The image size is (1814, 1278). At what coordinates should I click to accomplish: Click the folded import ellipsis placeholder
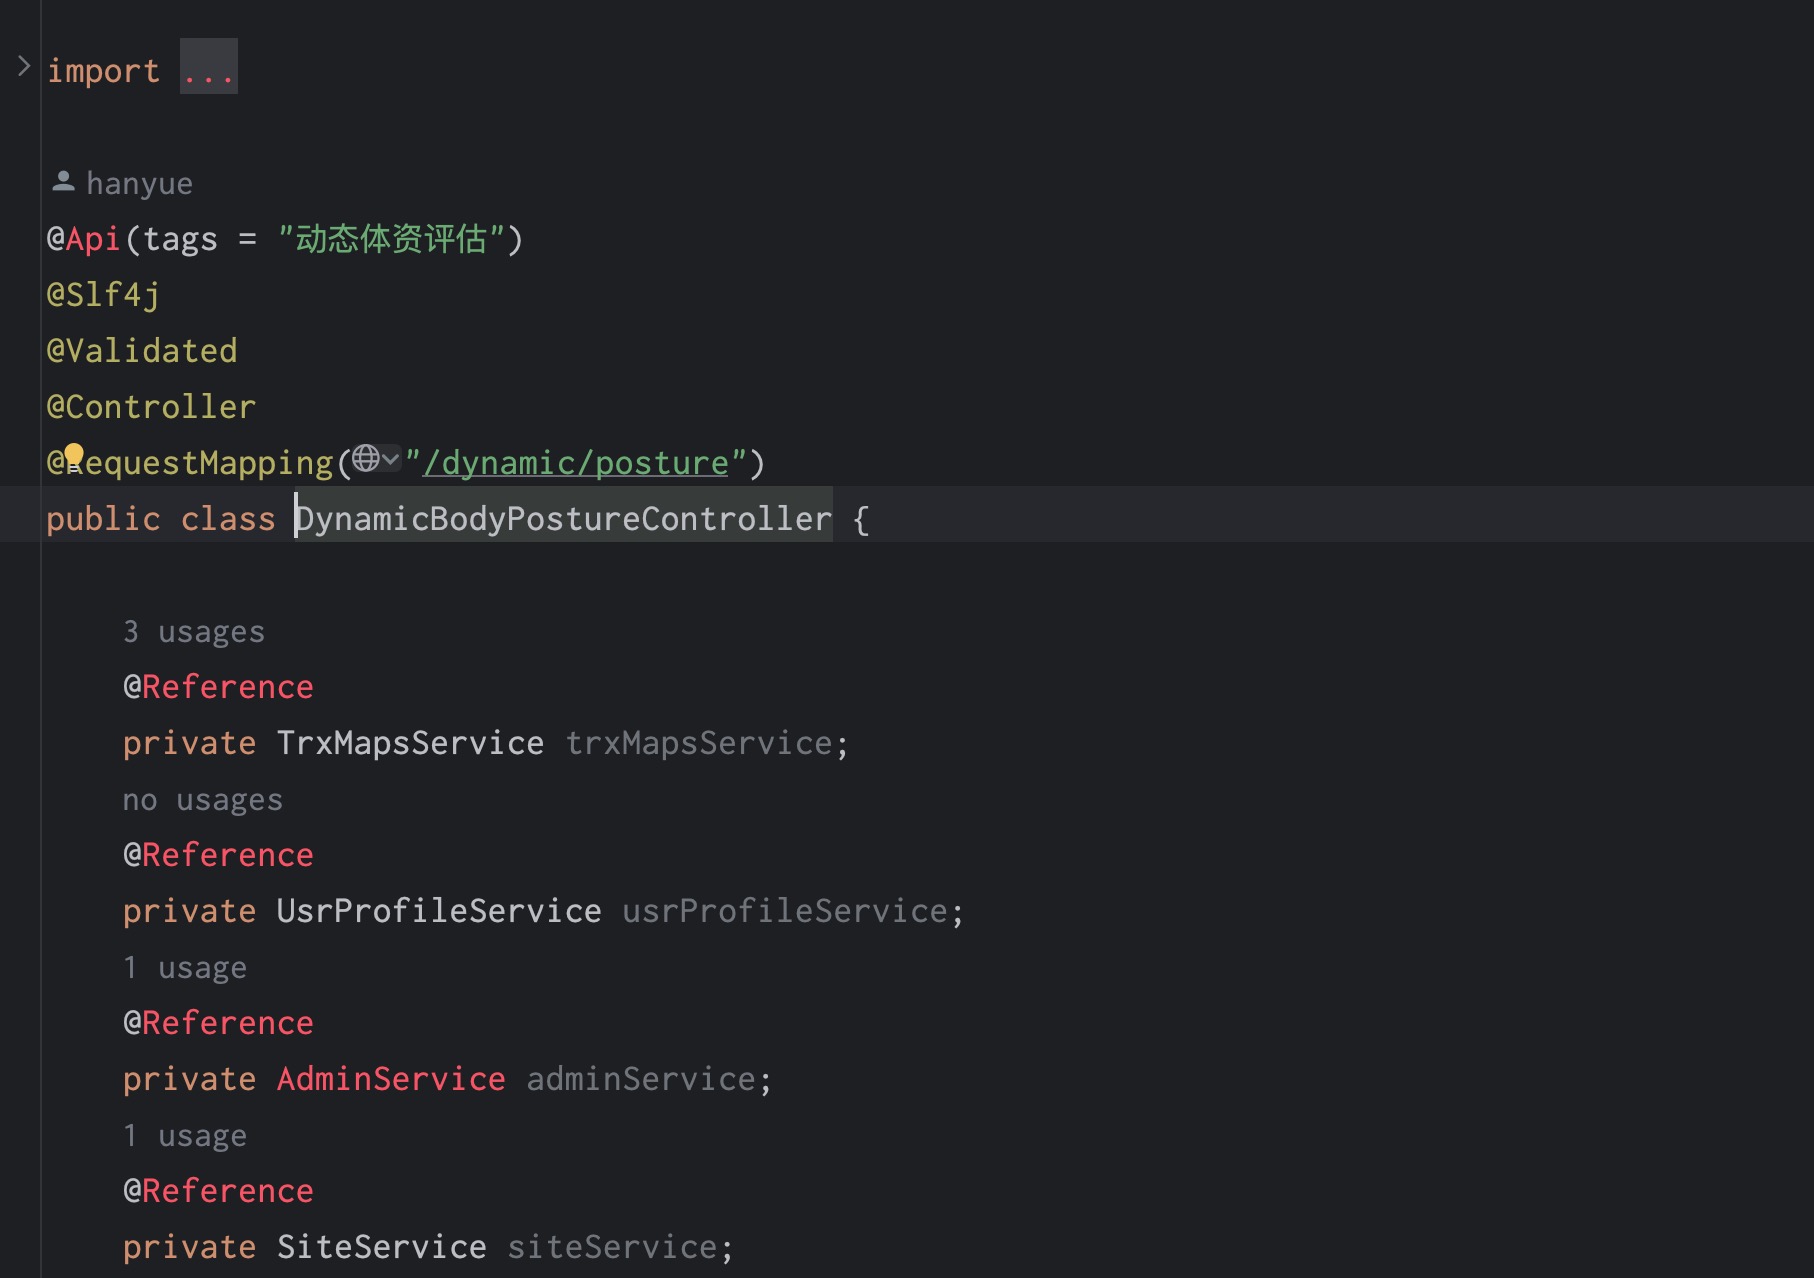(209, 67)
